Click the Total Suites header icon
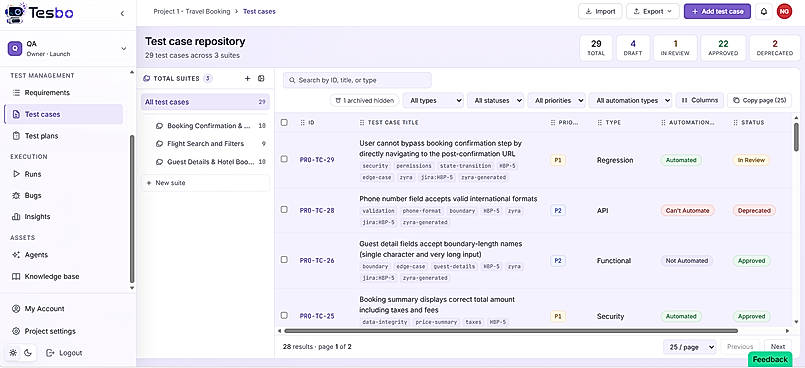 (x=147, y=79)
